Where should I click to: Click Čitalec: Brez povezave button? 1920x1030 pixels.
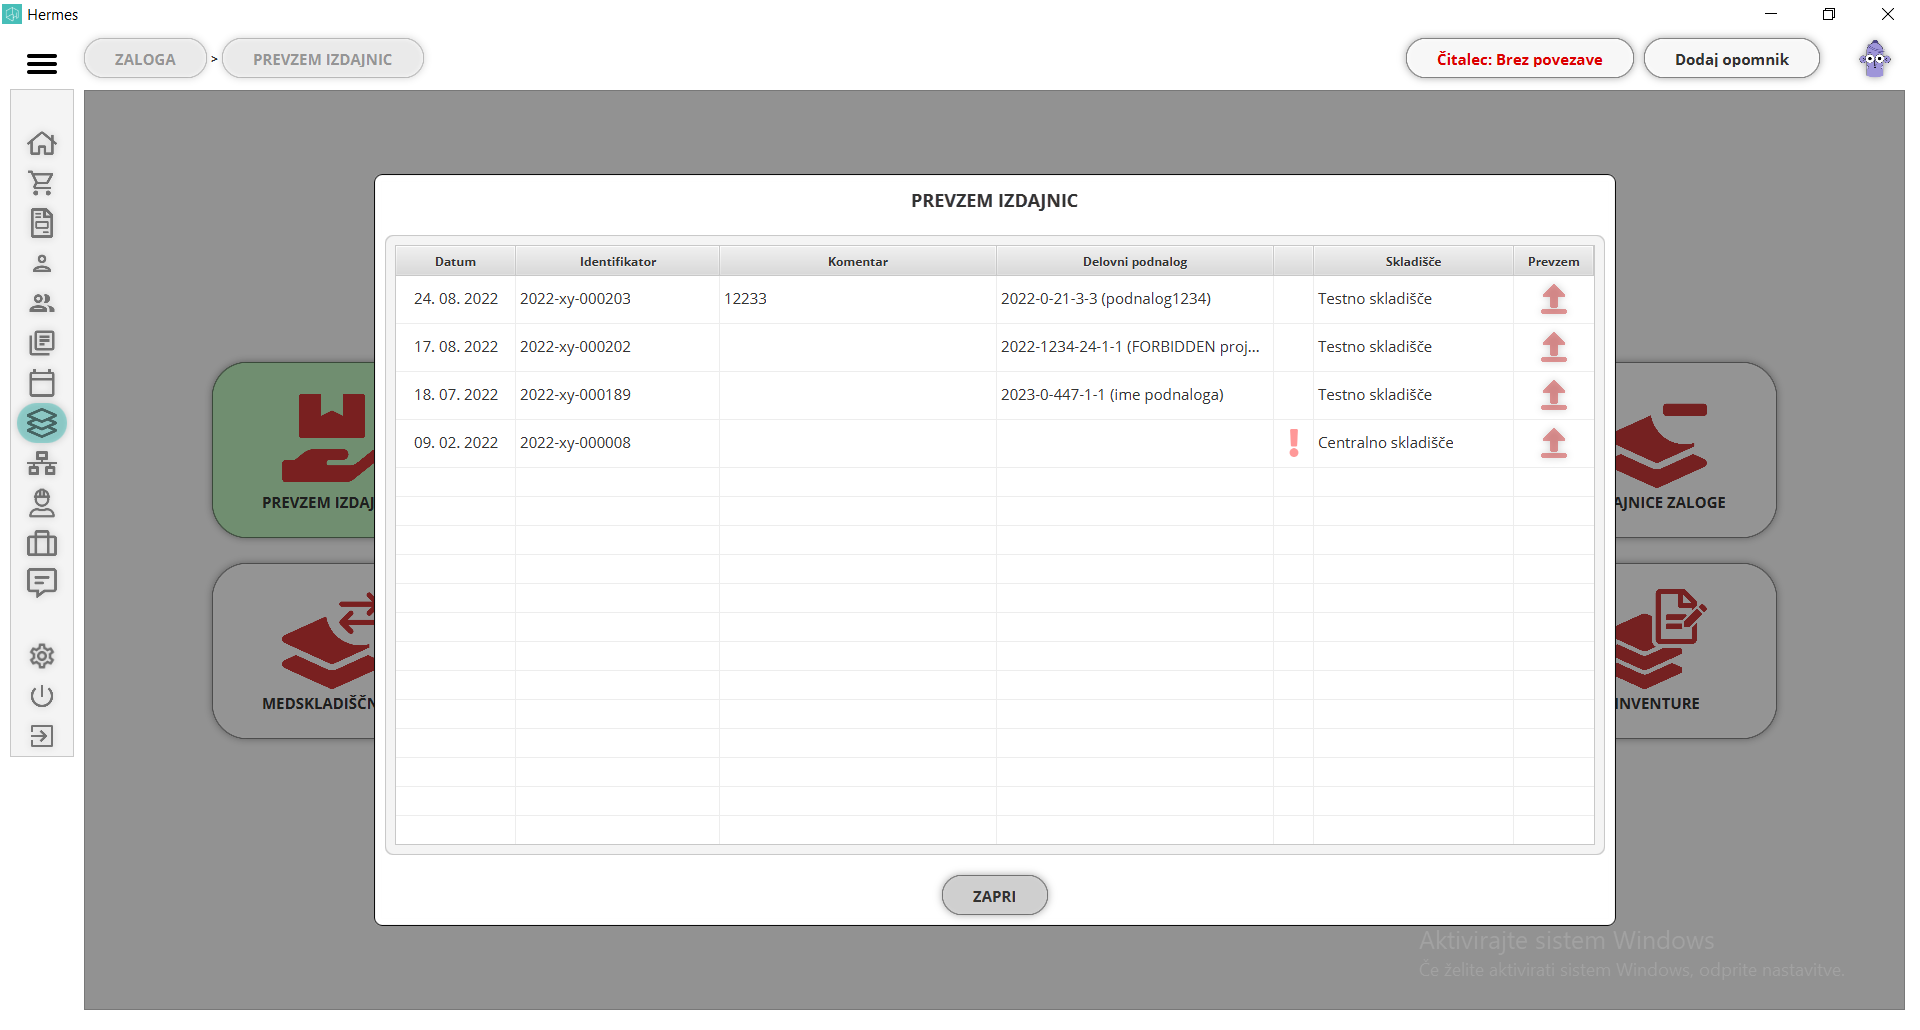pyautogui.click(x=1519, y=59)
